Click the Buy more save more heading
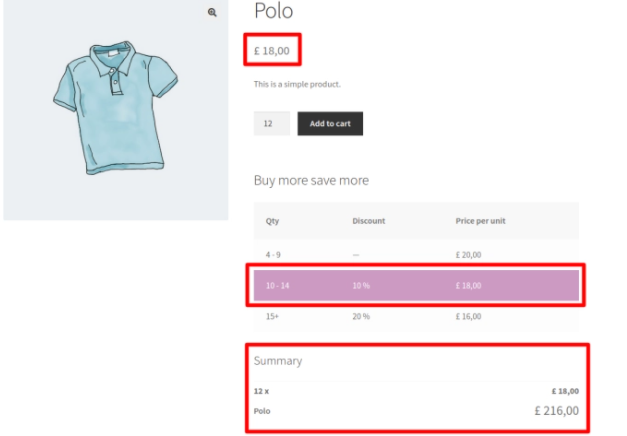Viewport: 627px width, 436px height. 311,180
